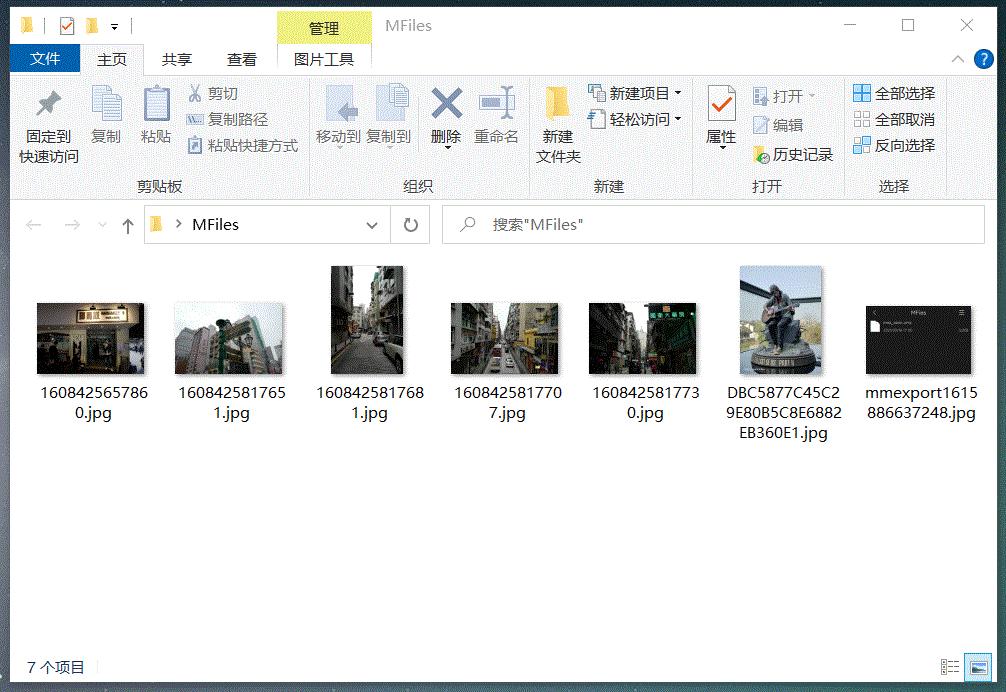Click the Properties (属性) checkmark icon

pyautogui.click(x=721, y=104)
